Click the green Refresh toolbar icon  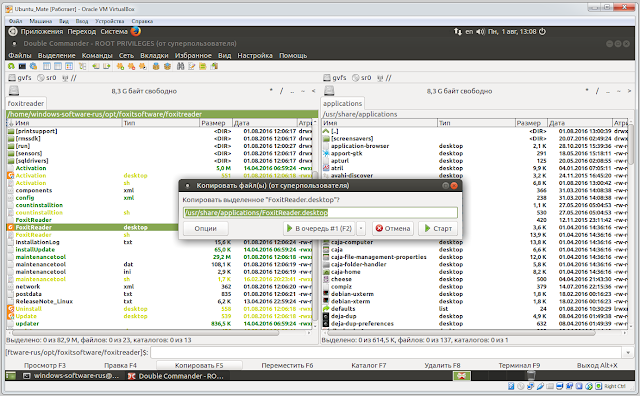tap(11, 66)
